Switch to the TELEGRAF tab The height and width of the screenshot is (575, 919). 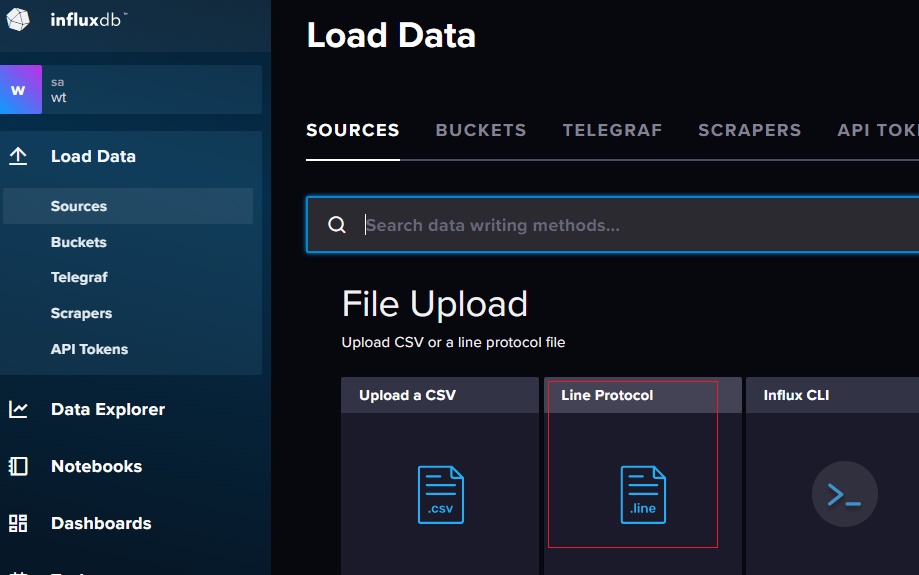pyautogui.click(x=612, y=130)
